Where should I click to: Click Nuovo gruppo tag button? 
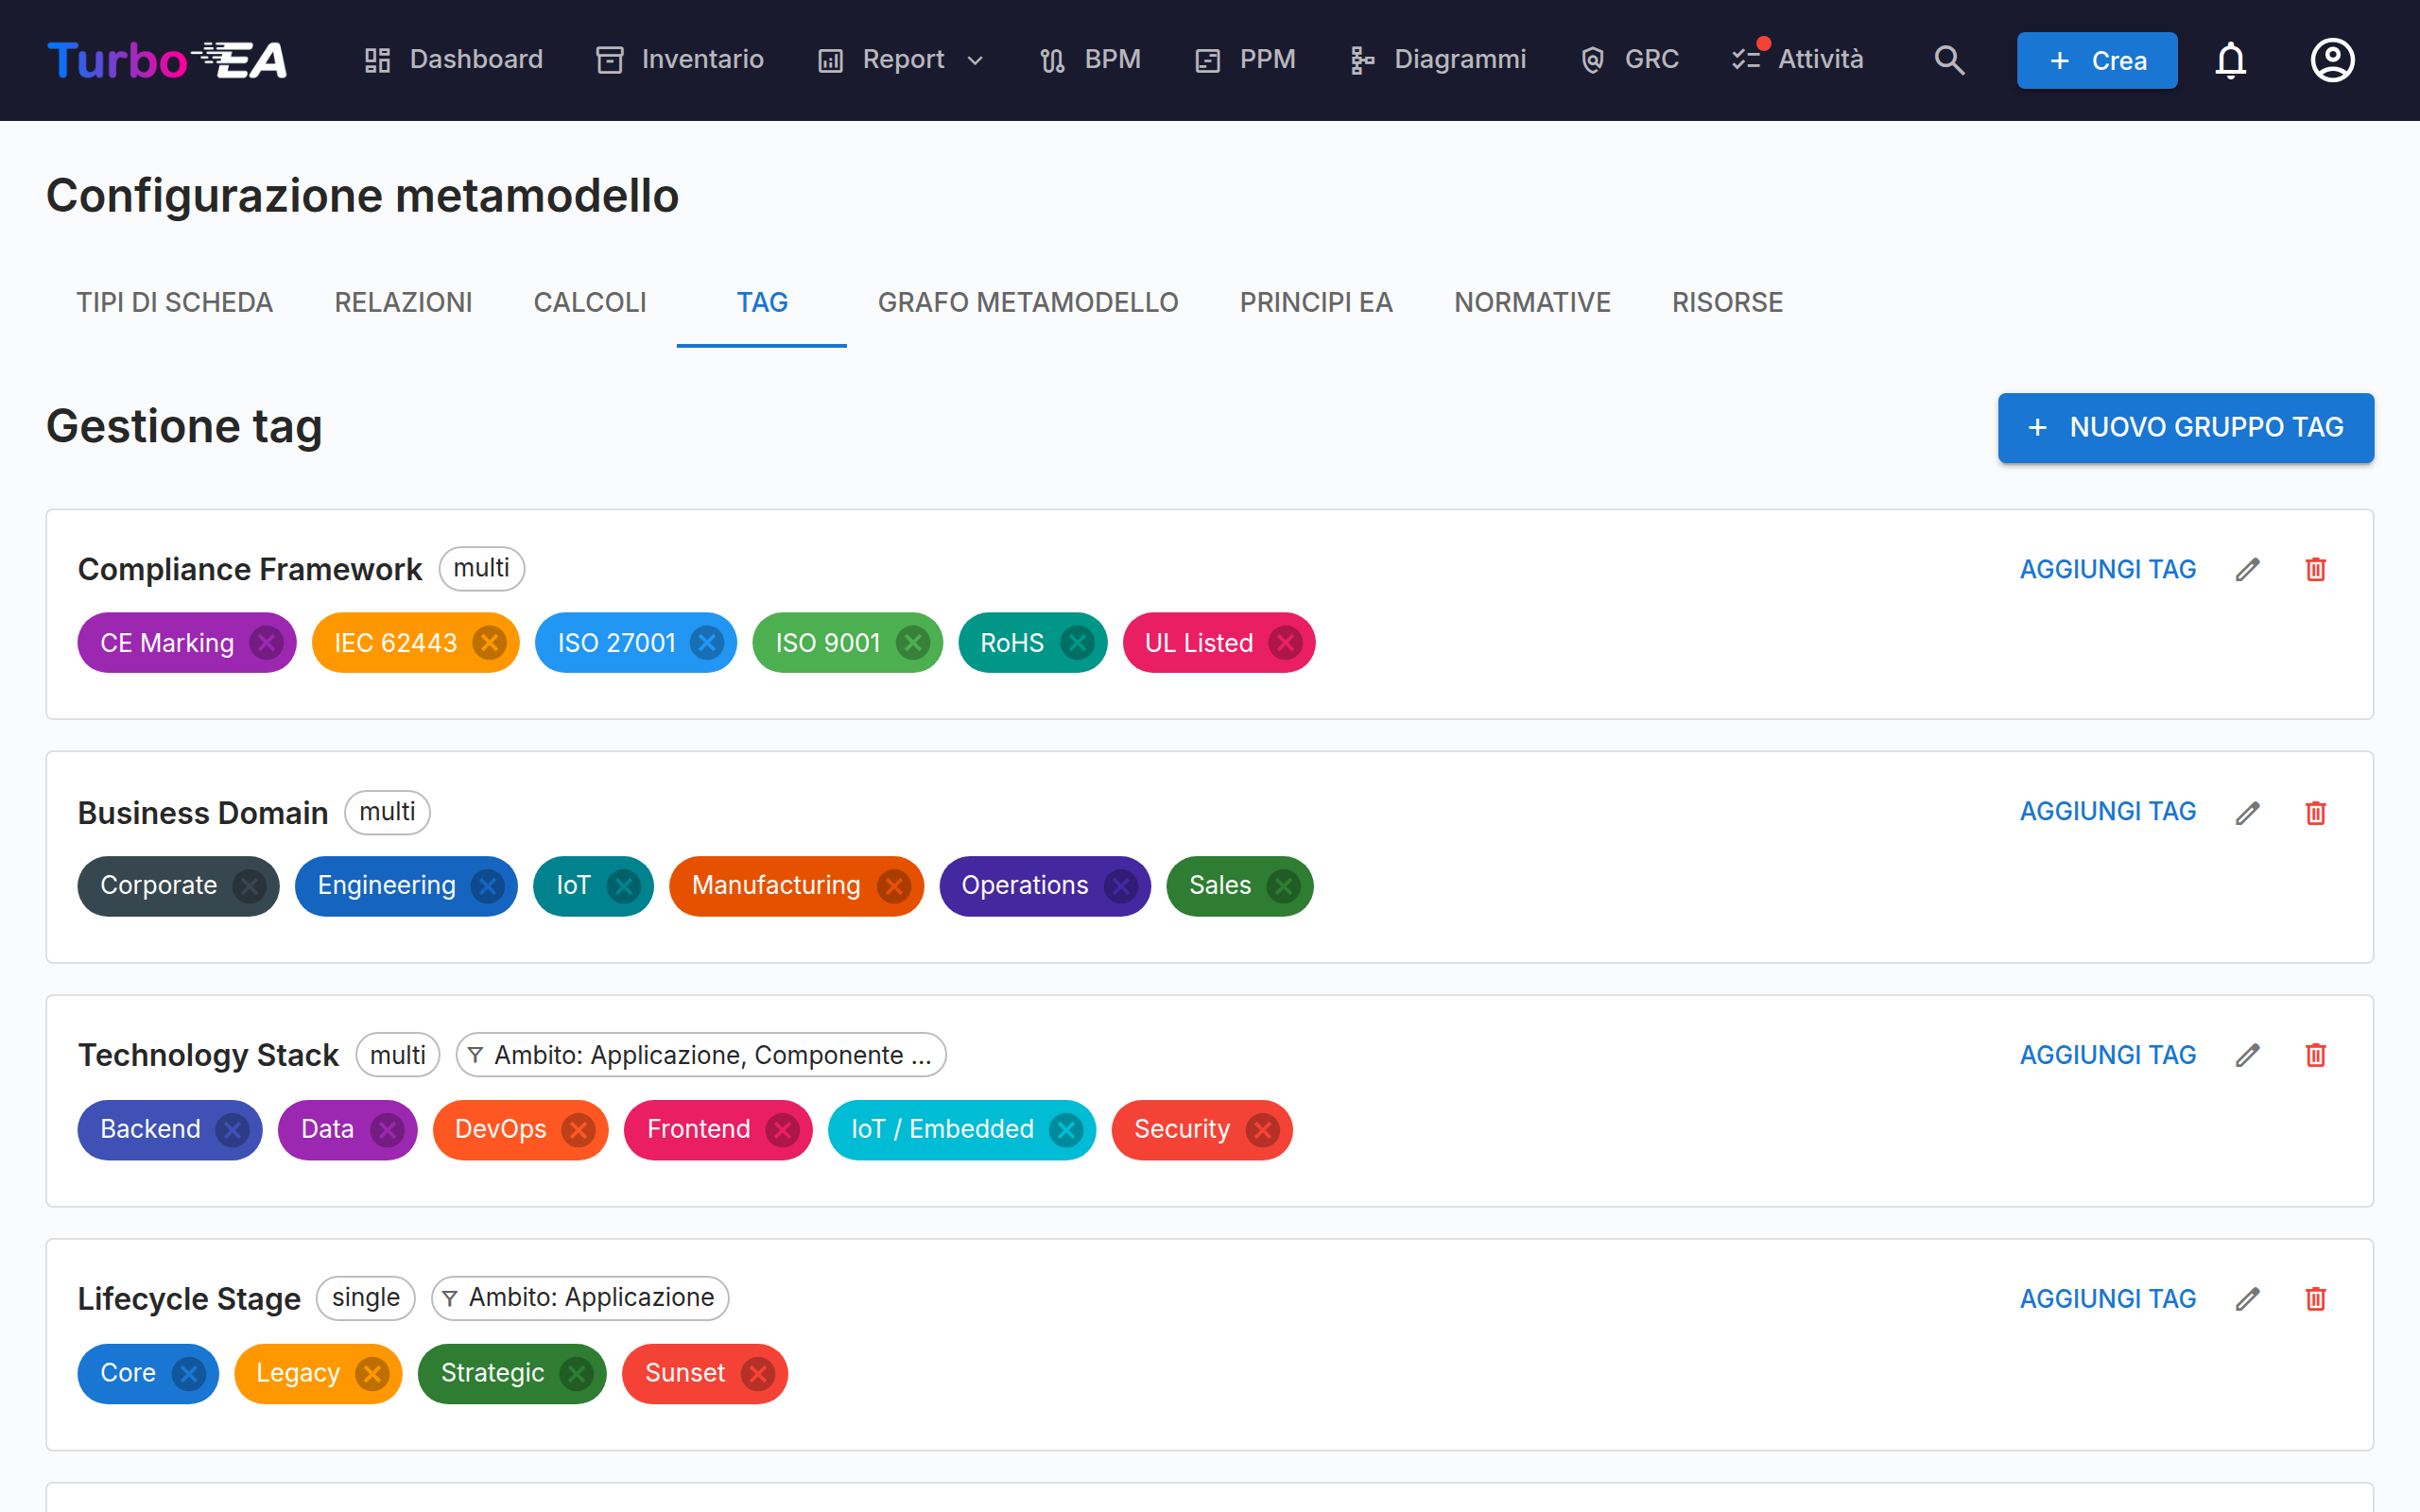coord(2186,428)
